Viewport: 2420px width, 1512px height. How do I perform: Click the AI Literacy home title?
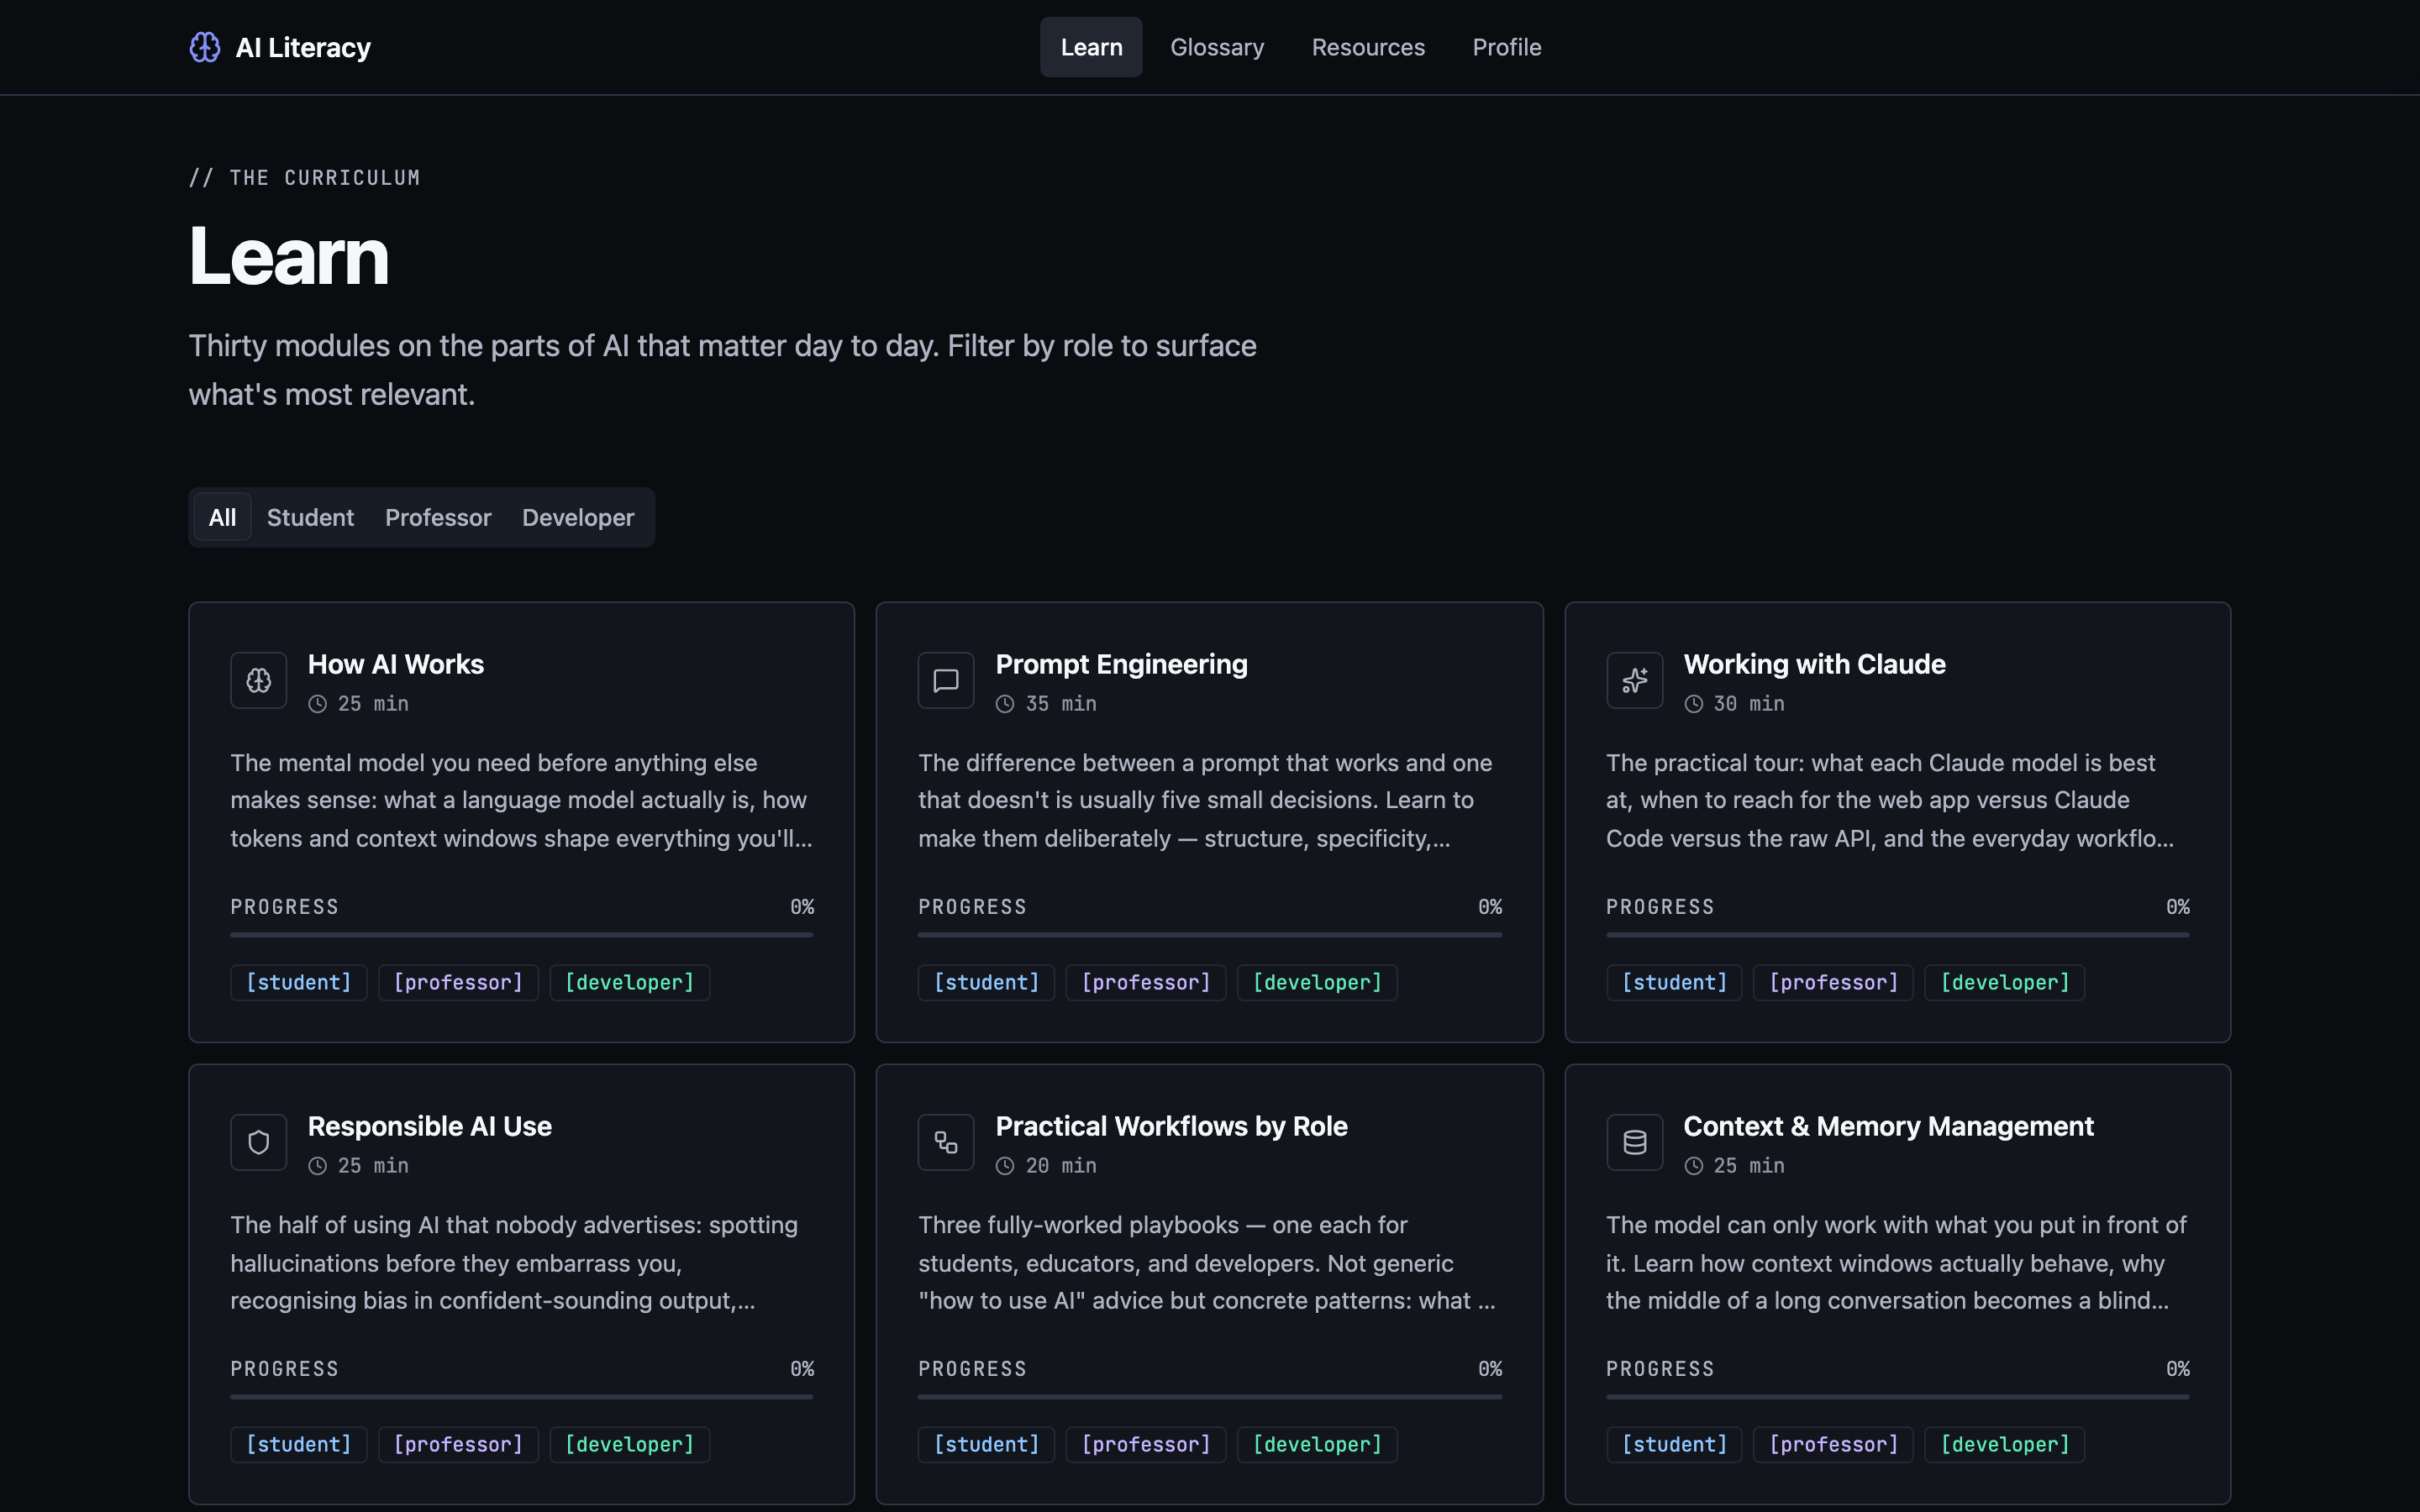tap(303, 47)
